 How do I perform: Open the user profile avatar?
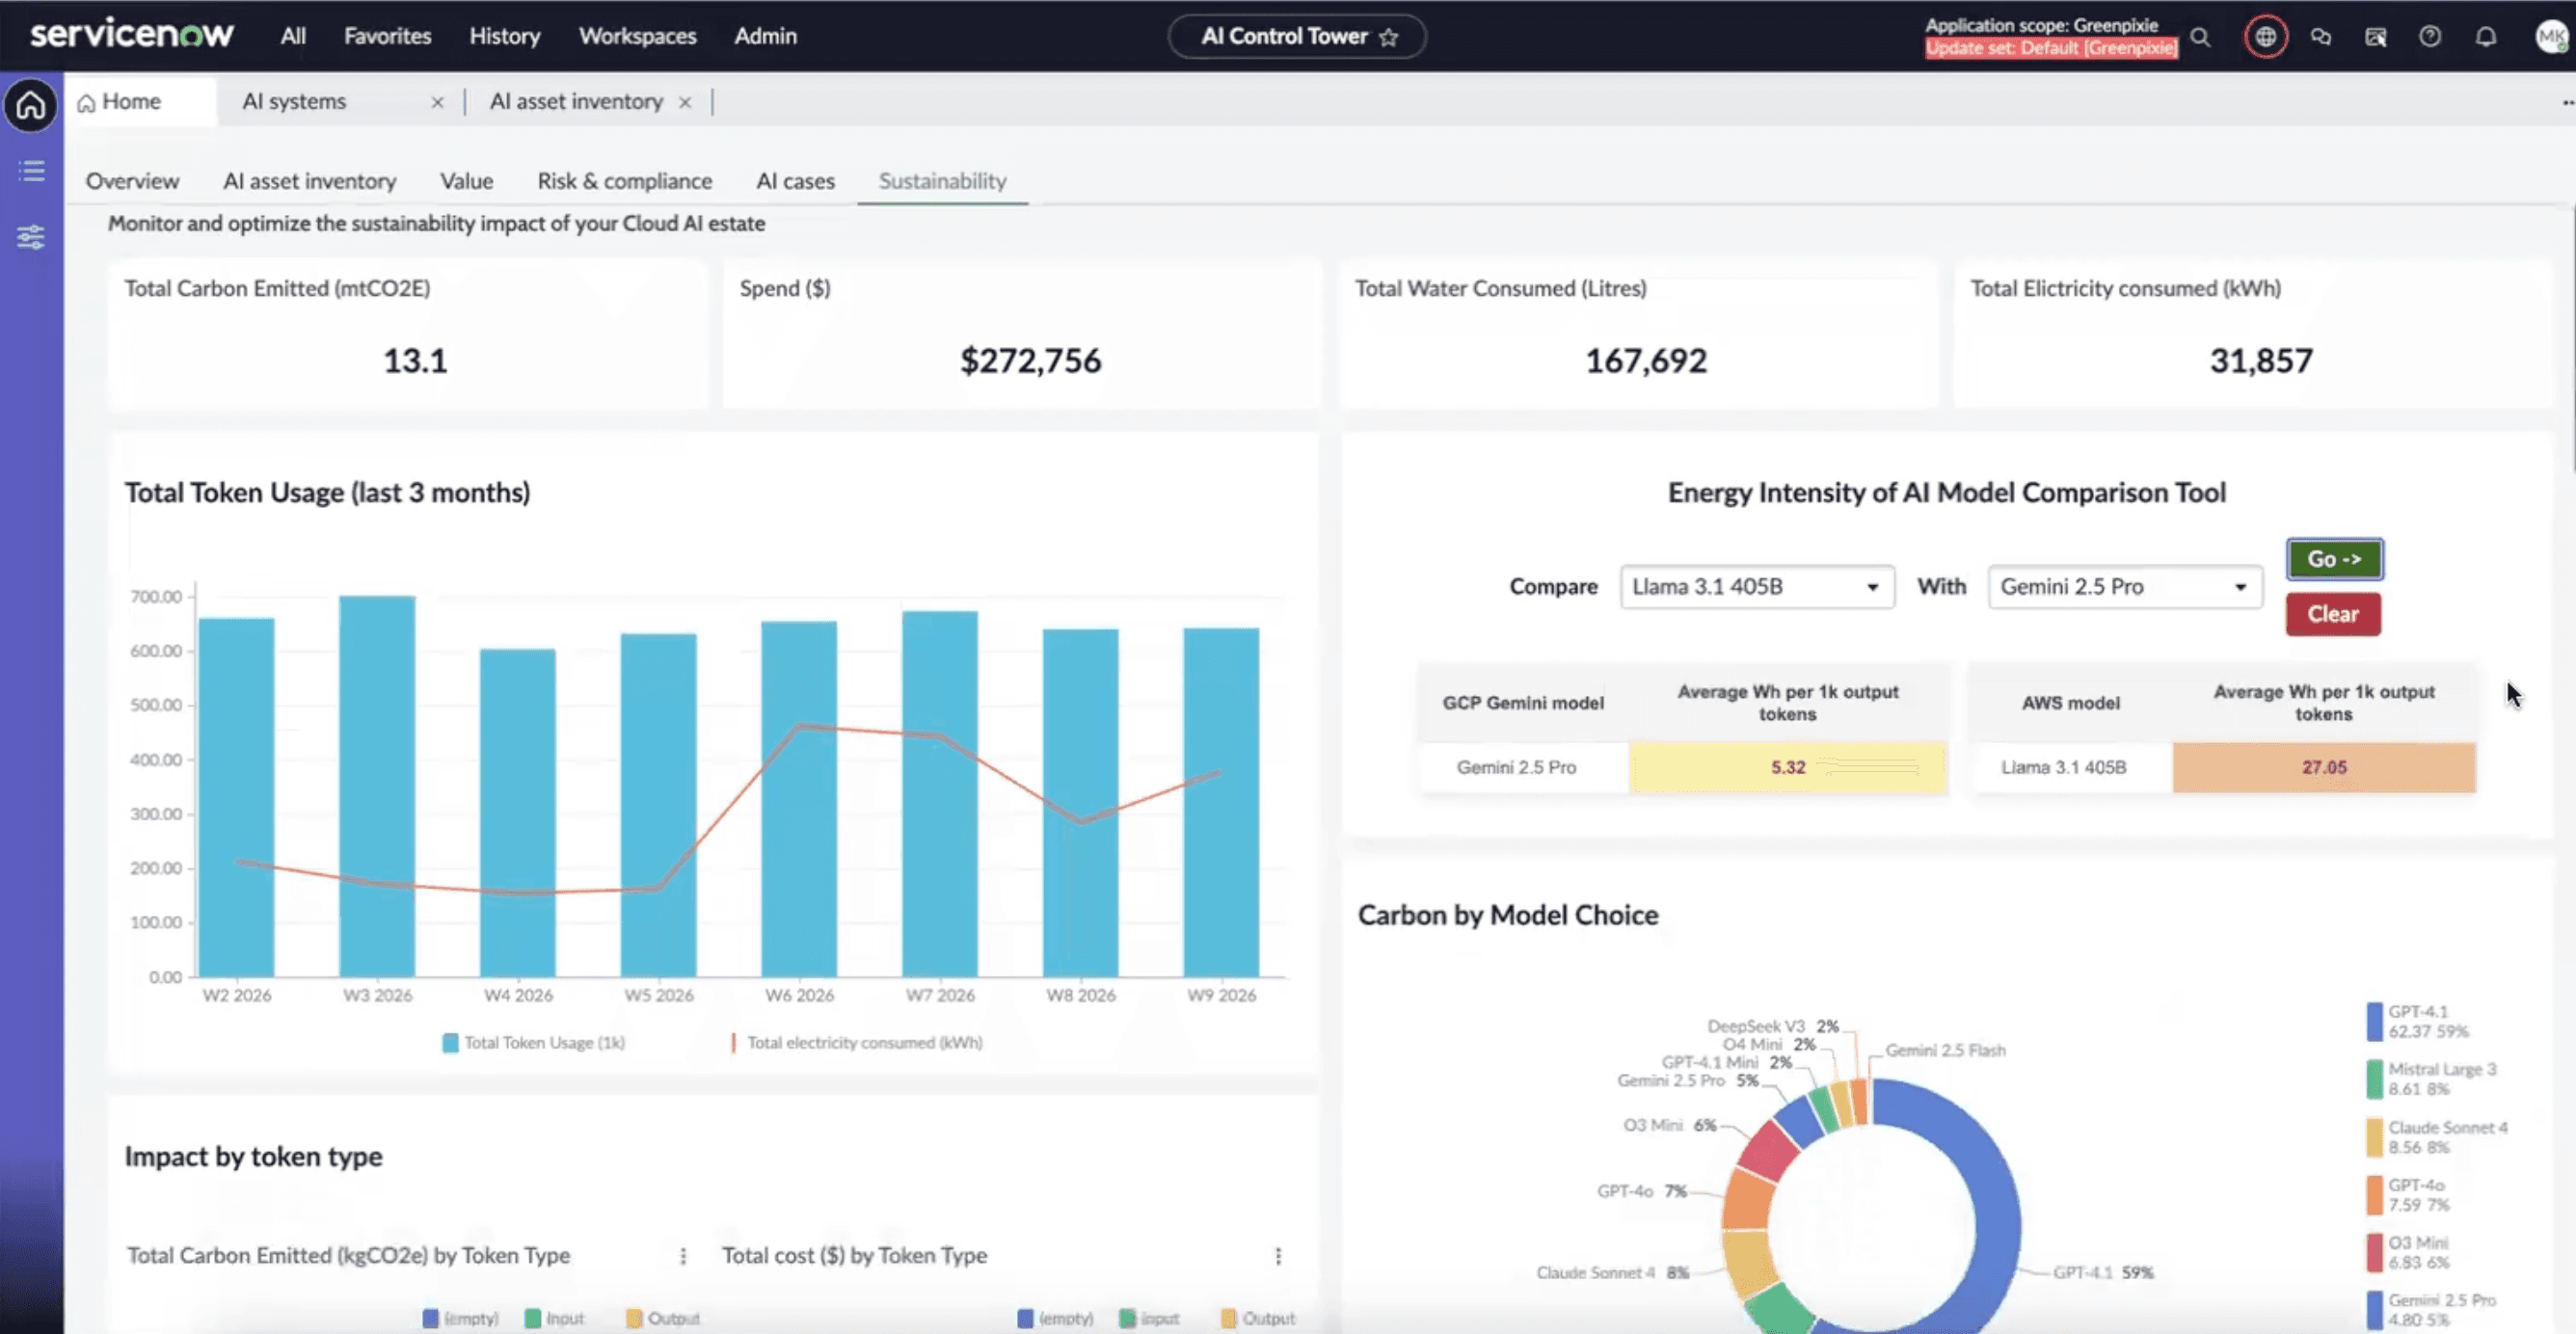2550,37
